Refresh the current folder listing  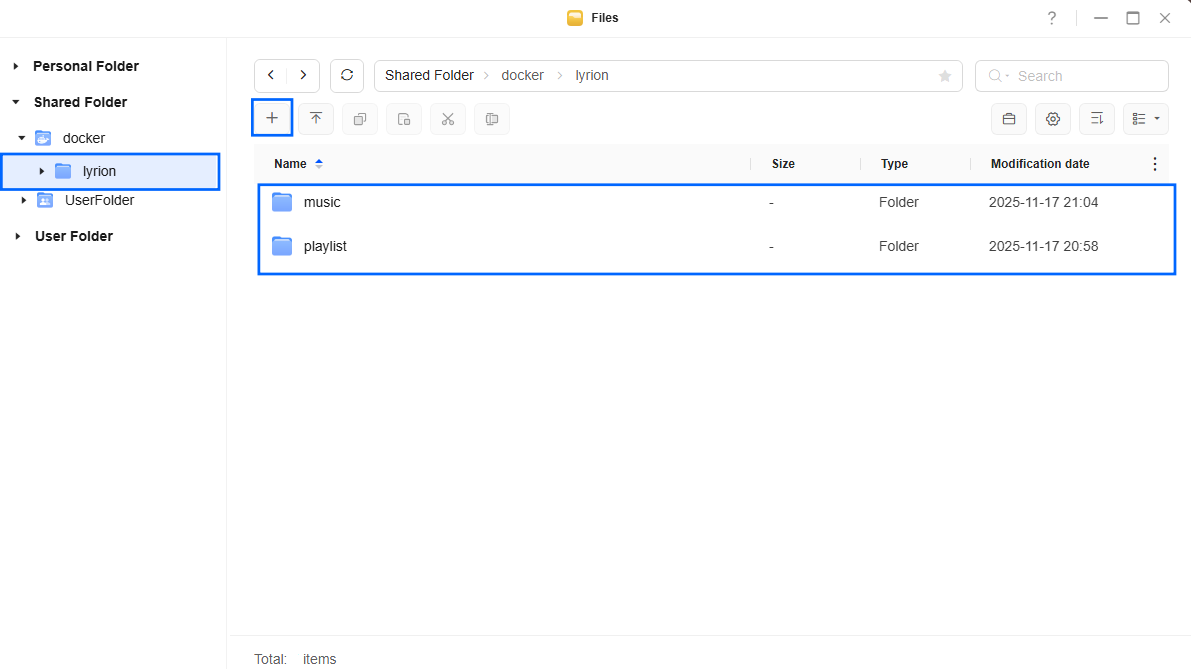click(347, 76)
